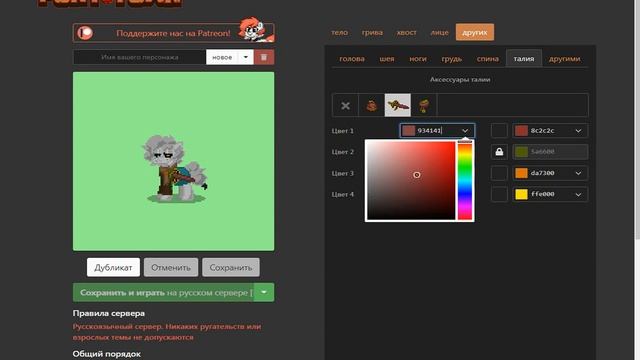
Task: Click the Аксессуары талии heading
Action: click(460, 80)
